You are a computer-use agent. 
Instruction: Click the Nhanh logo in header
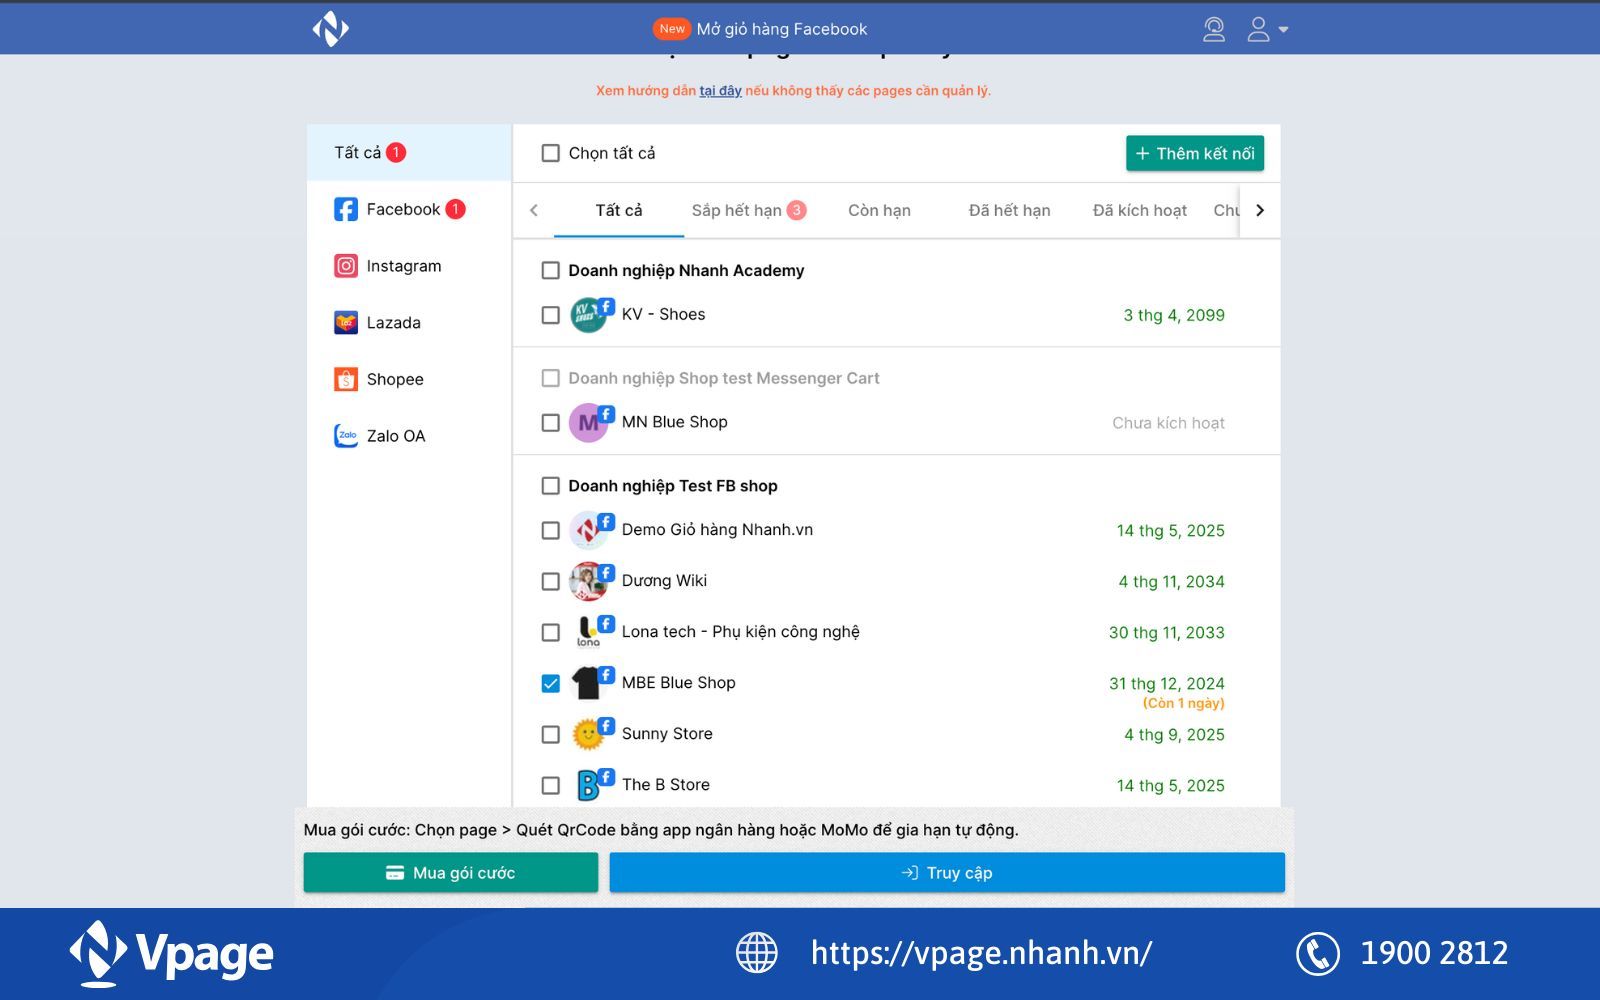coord(330,28)
